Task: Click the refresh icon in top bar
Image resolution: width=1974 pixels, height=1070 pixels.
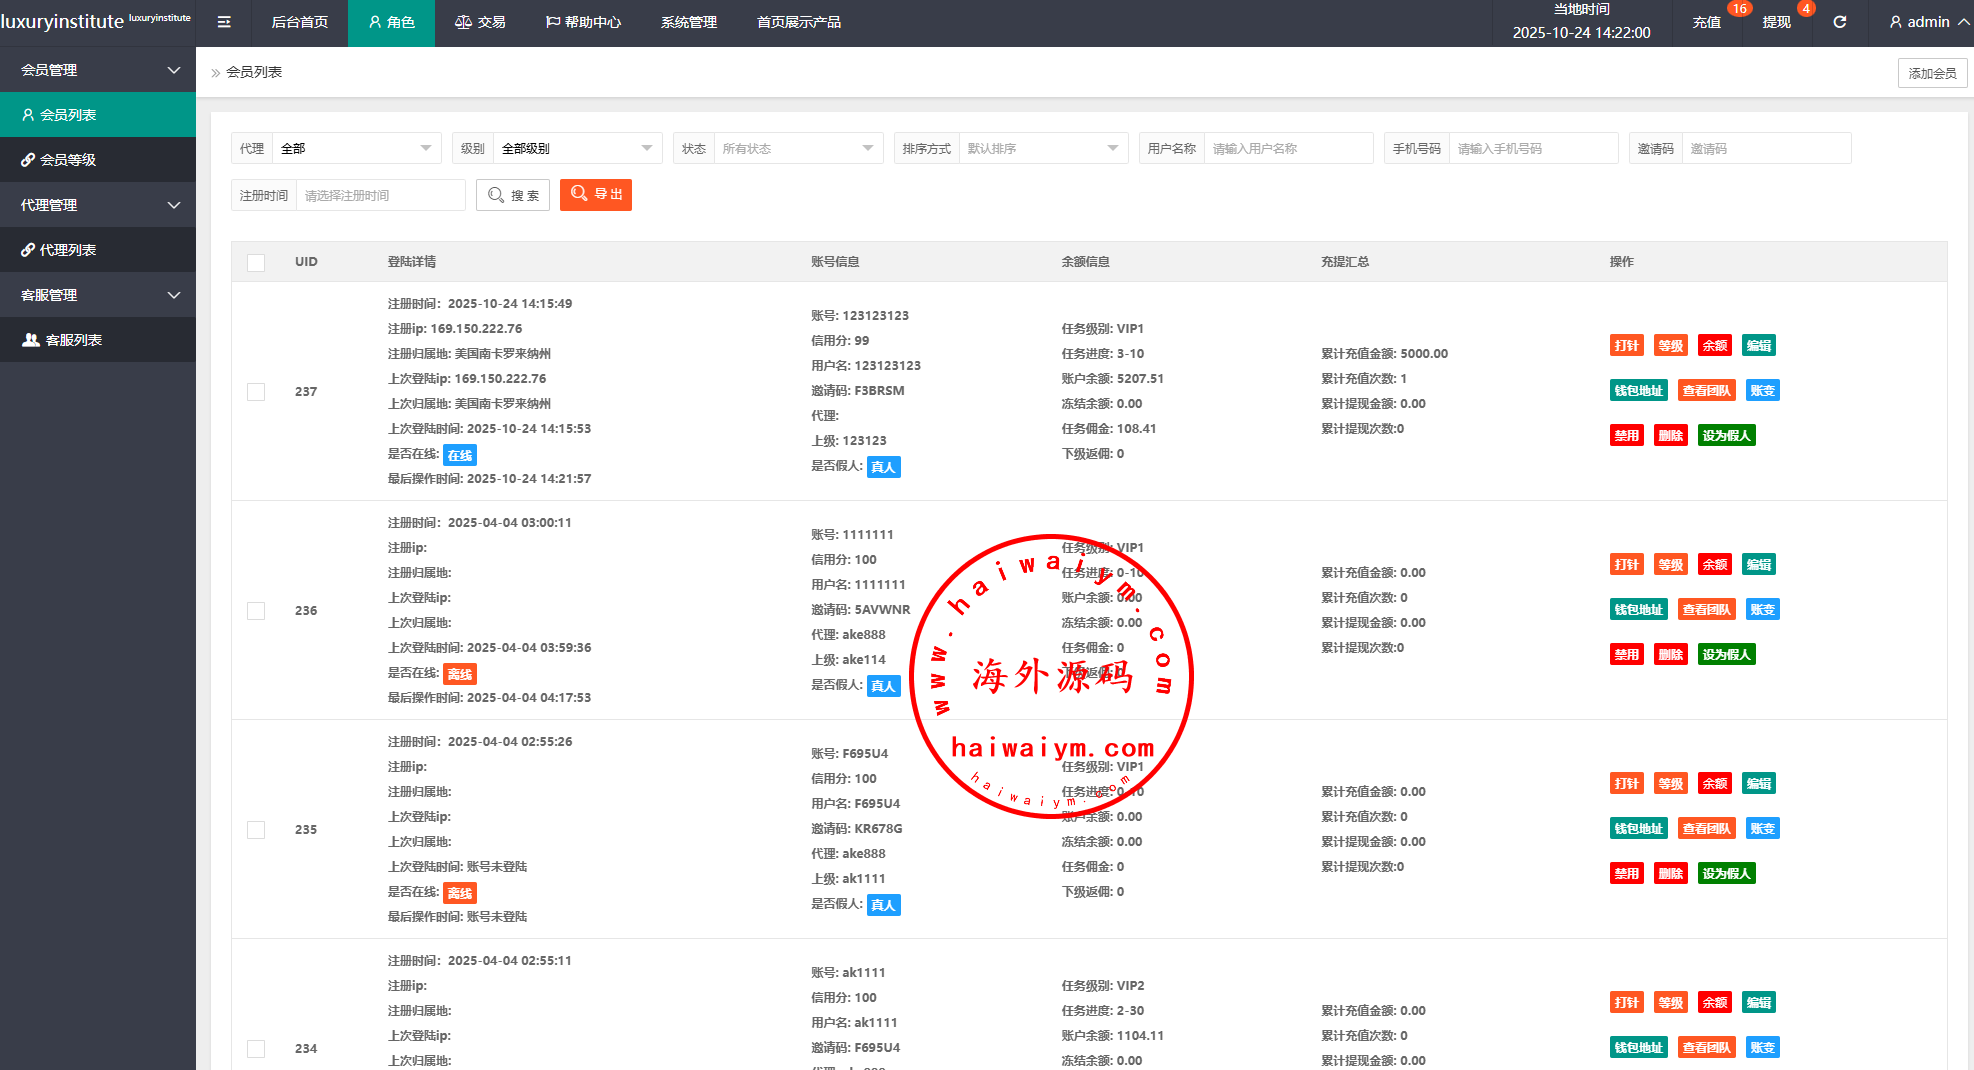Action: point(1839,22)
